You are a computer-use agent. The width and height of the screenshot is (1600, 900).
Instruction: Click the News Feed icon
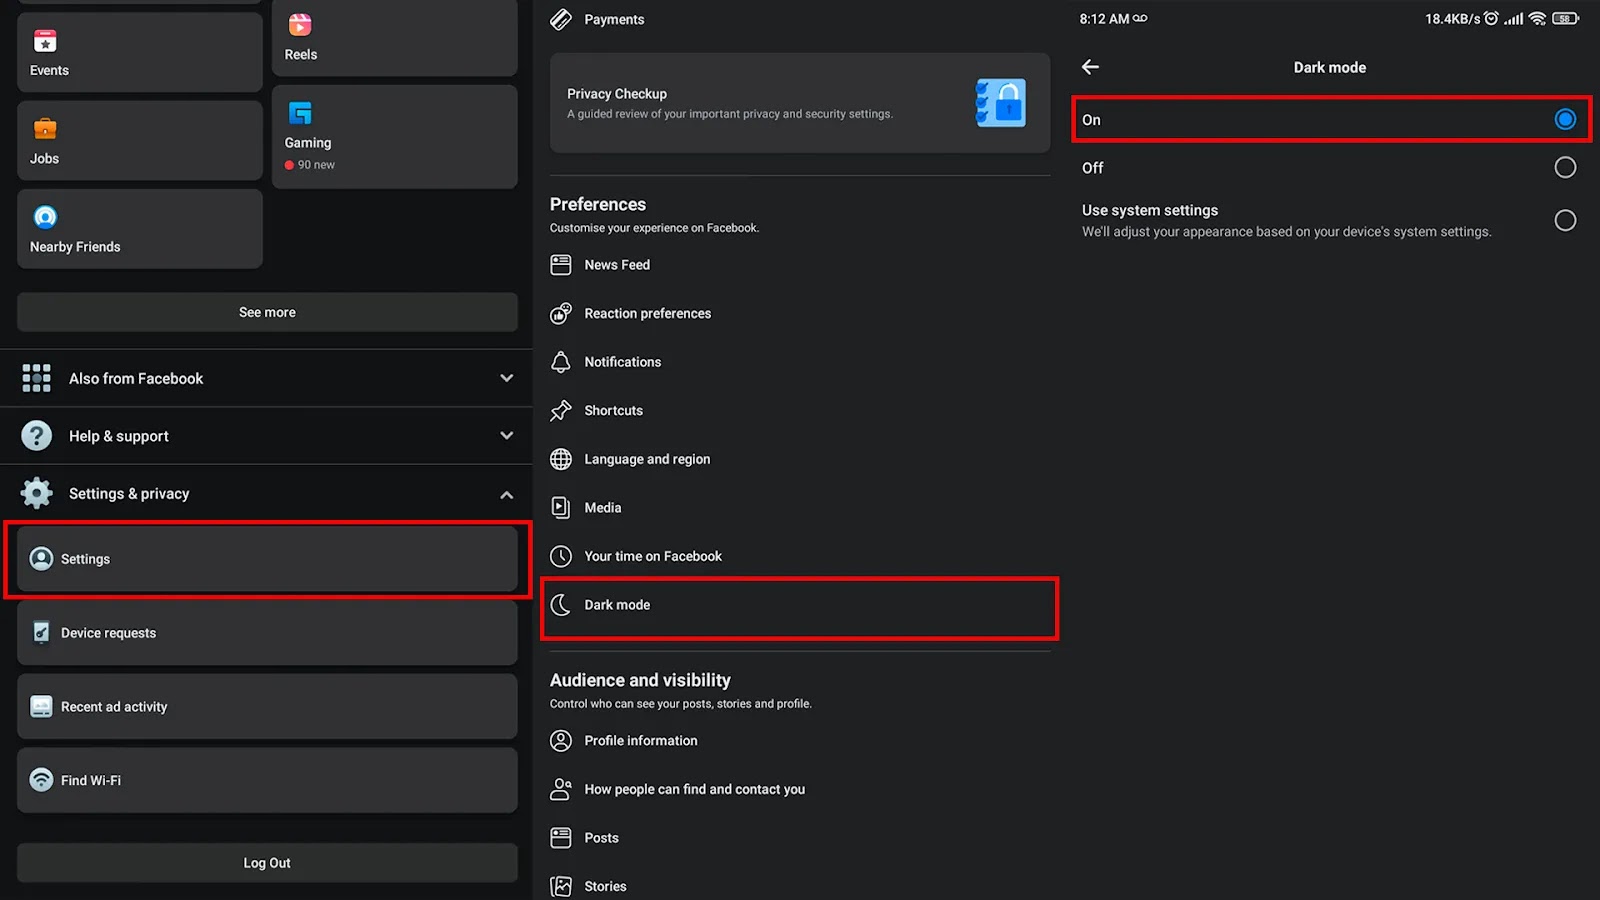click(561, 265)
